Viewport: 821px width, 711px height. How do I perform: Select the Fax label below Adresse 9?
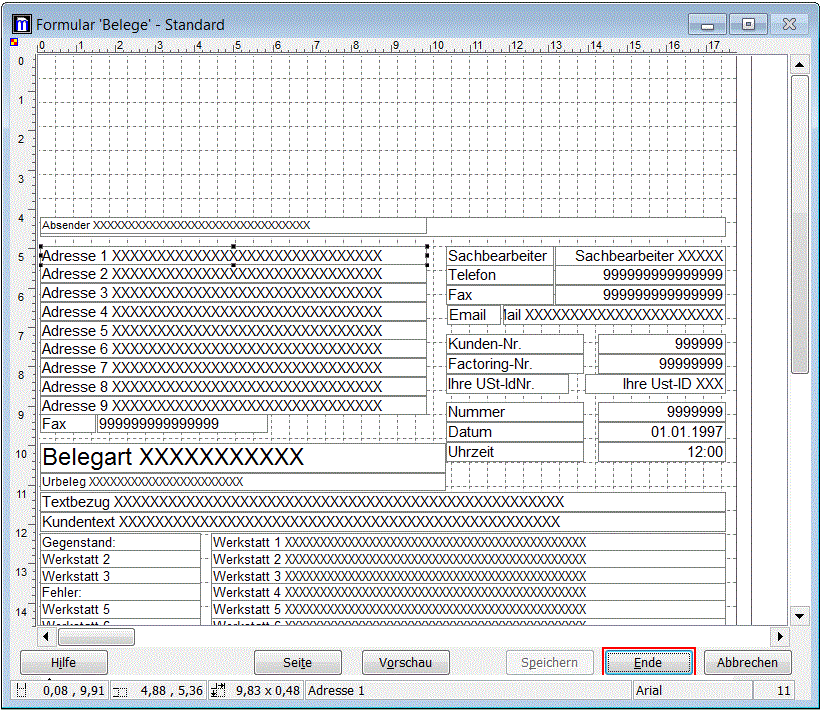pos(68,424)
